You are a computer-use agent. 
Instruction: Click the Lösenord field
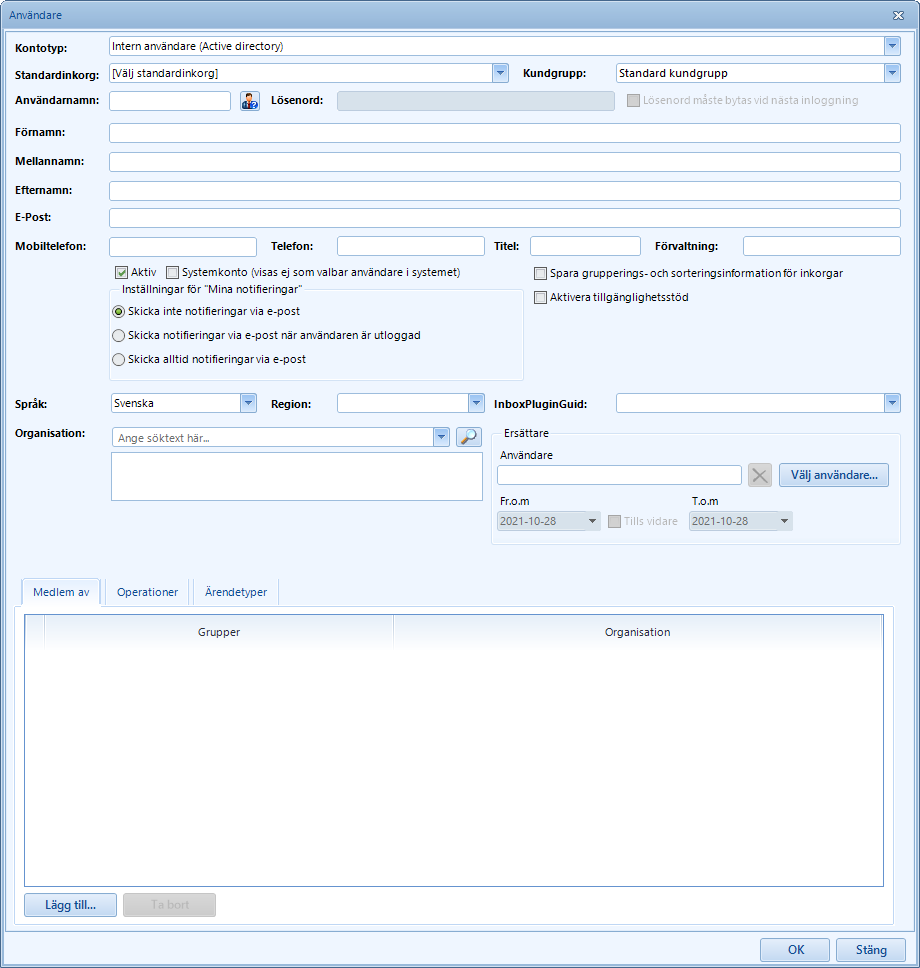point(475,101)
